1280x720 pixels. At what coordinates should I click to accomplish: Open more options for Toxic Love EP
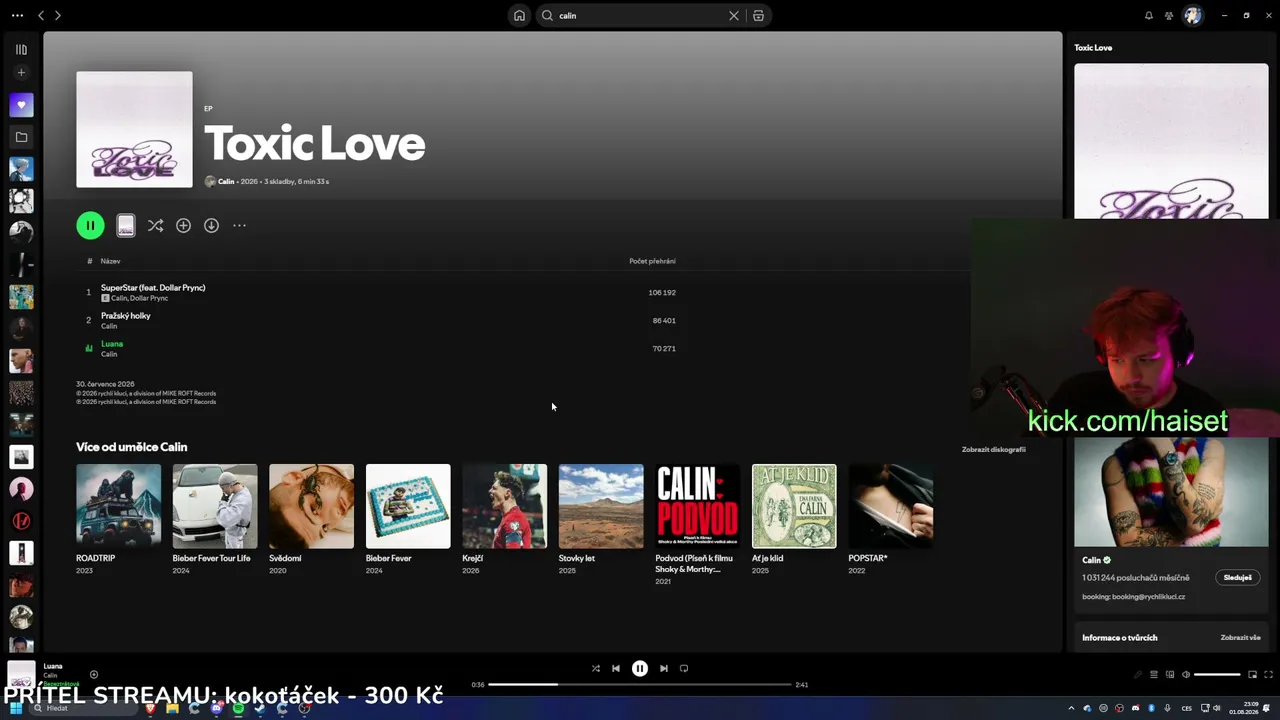(x=239, y=226)
